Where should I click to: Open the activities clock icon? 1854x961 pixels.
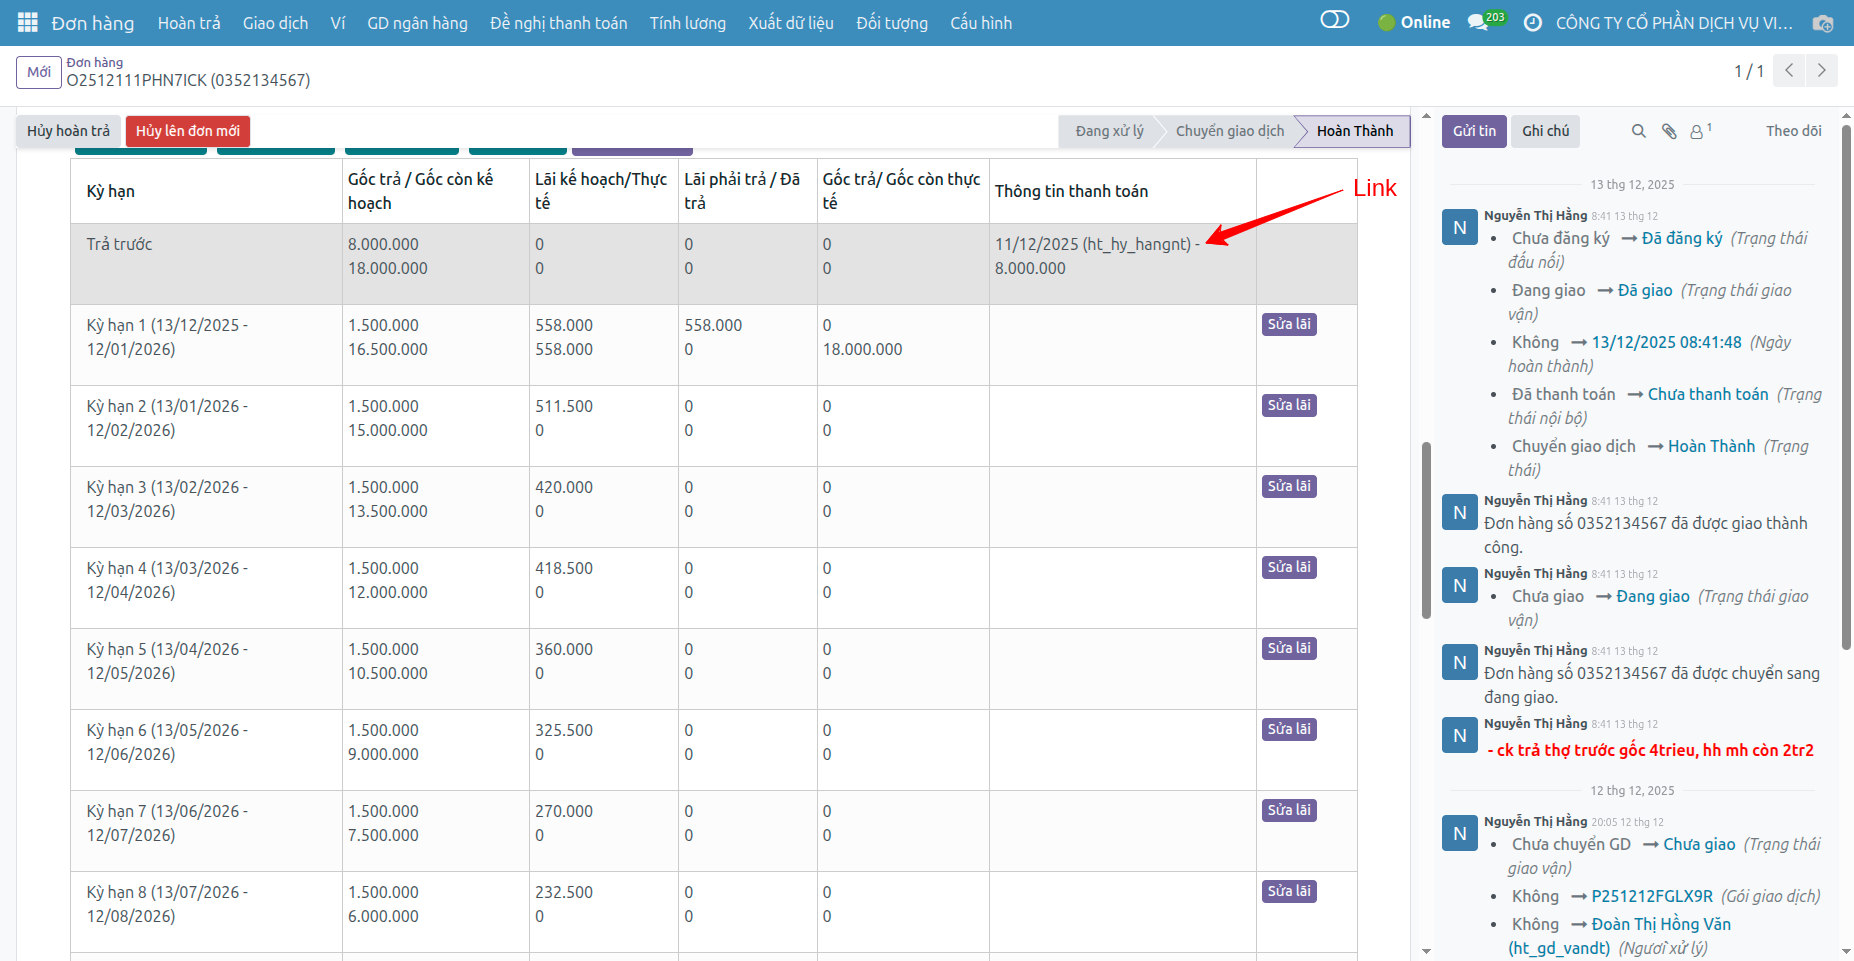[1532, 22]
